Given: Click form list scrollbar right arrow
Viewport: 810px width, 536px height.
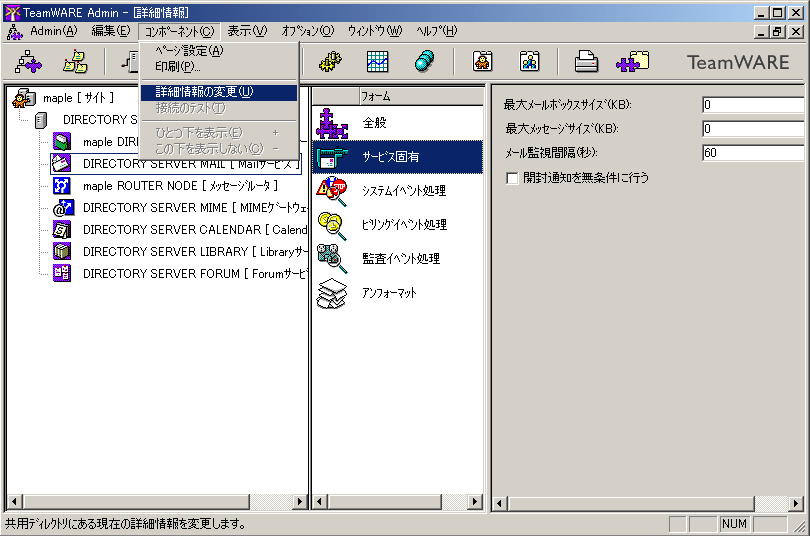Looking at the screenshot, I should pyautogui.click(x=476, y=501).
